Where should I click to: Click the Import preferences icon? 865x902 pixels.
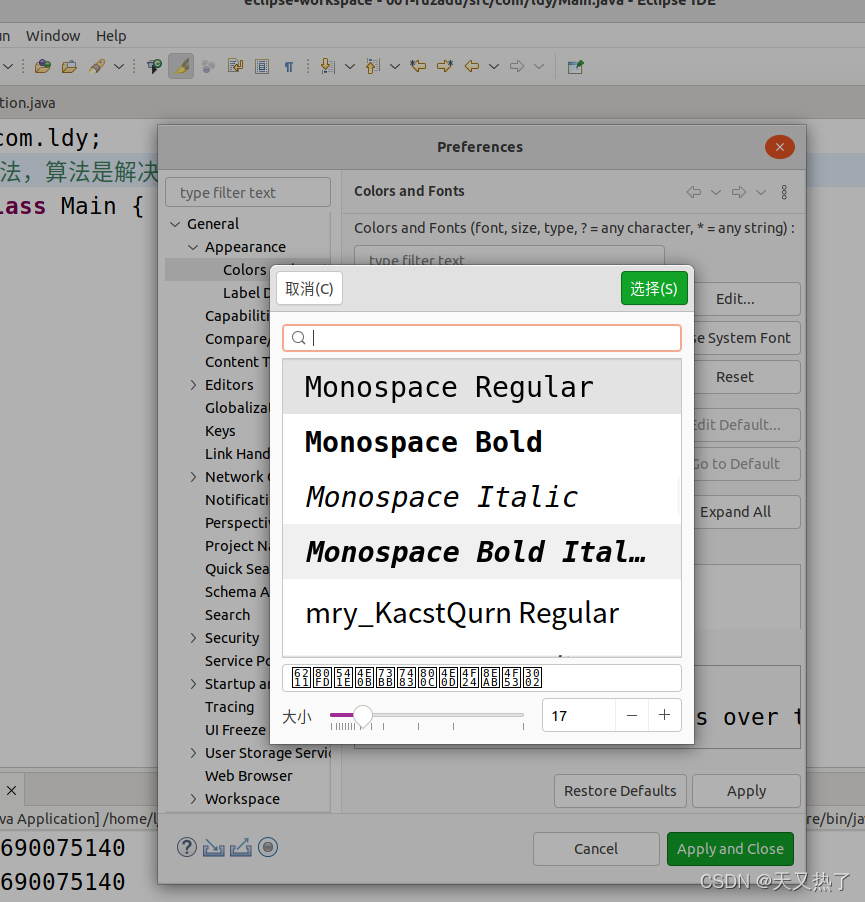coord(213,848)
